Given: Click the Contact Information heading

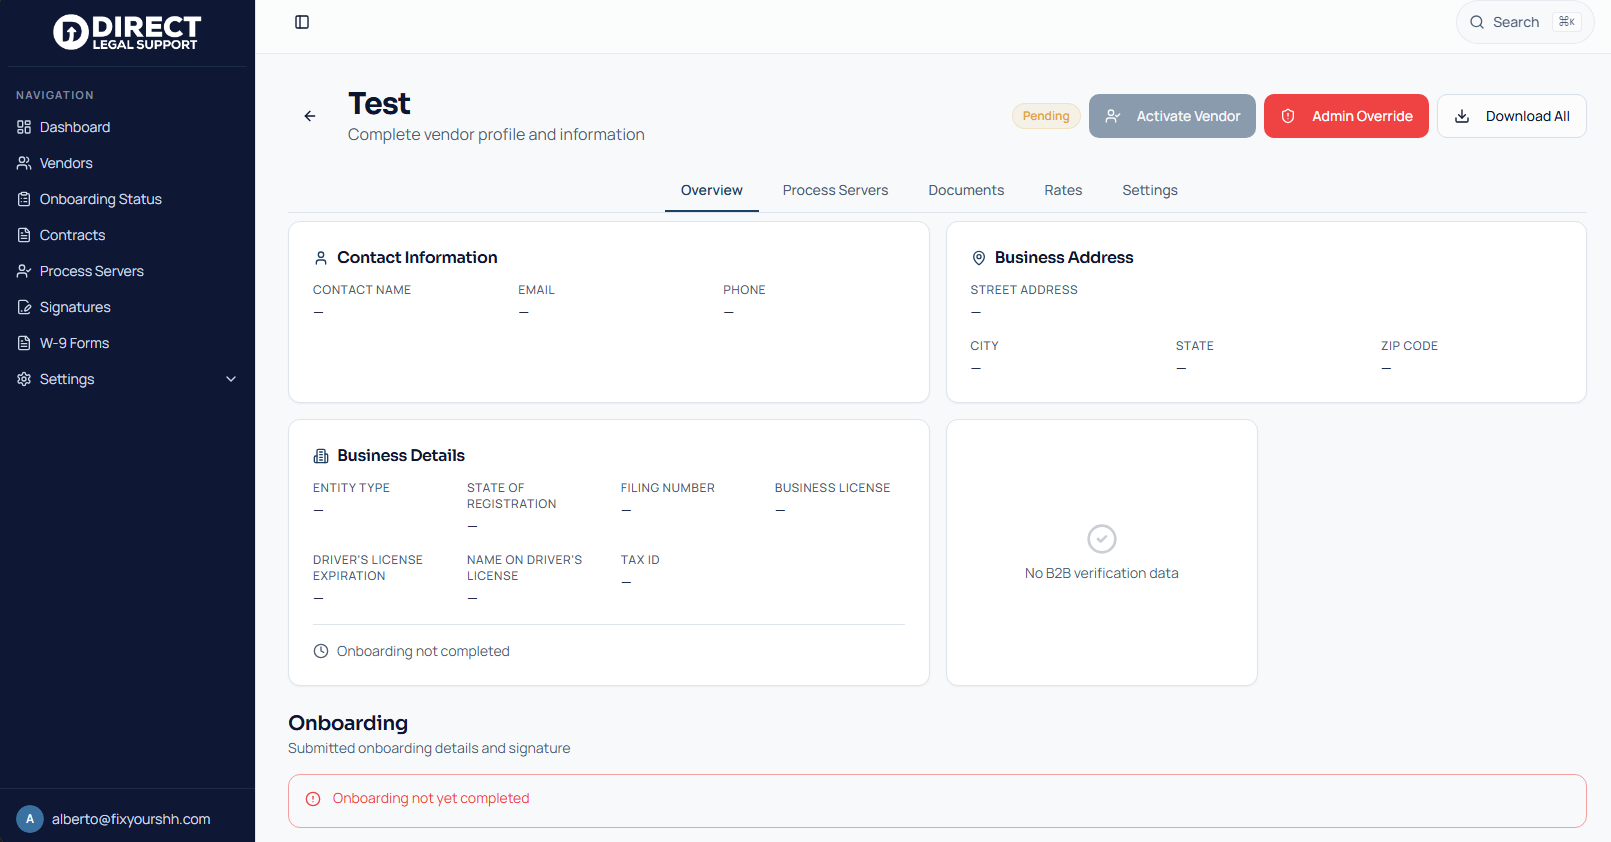Looking at the screenshot, I should coord(417,257).
